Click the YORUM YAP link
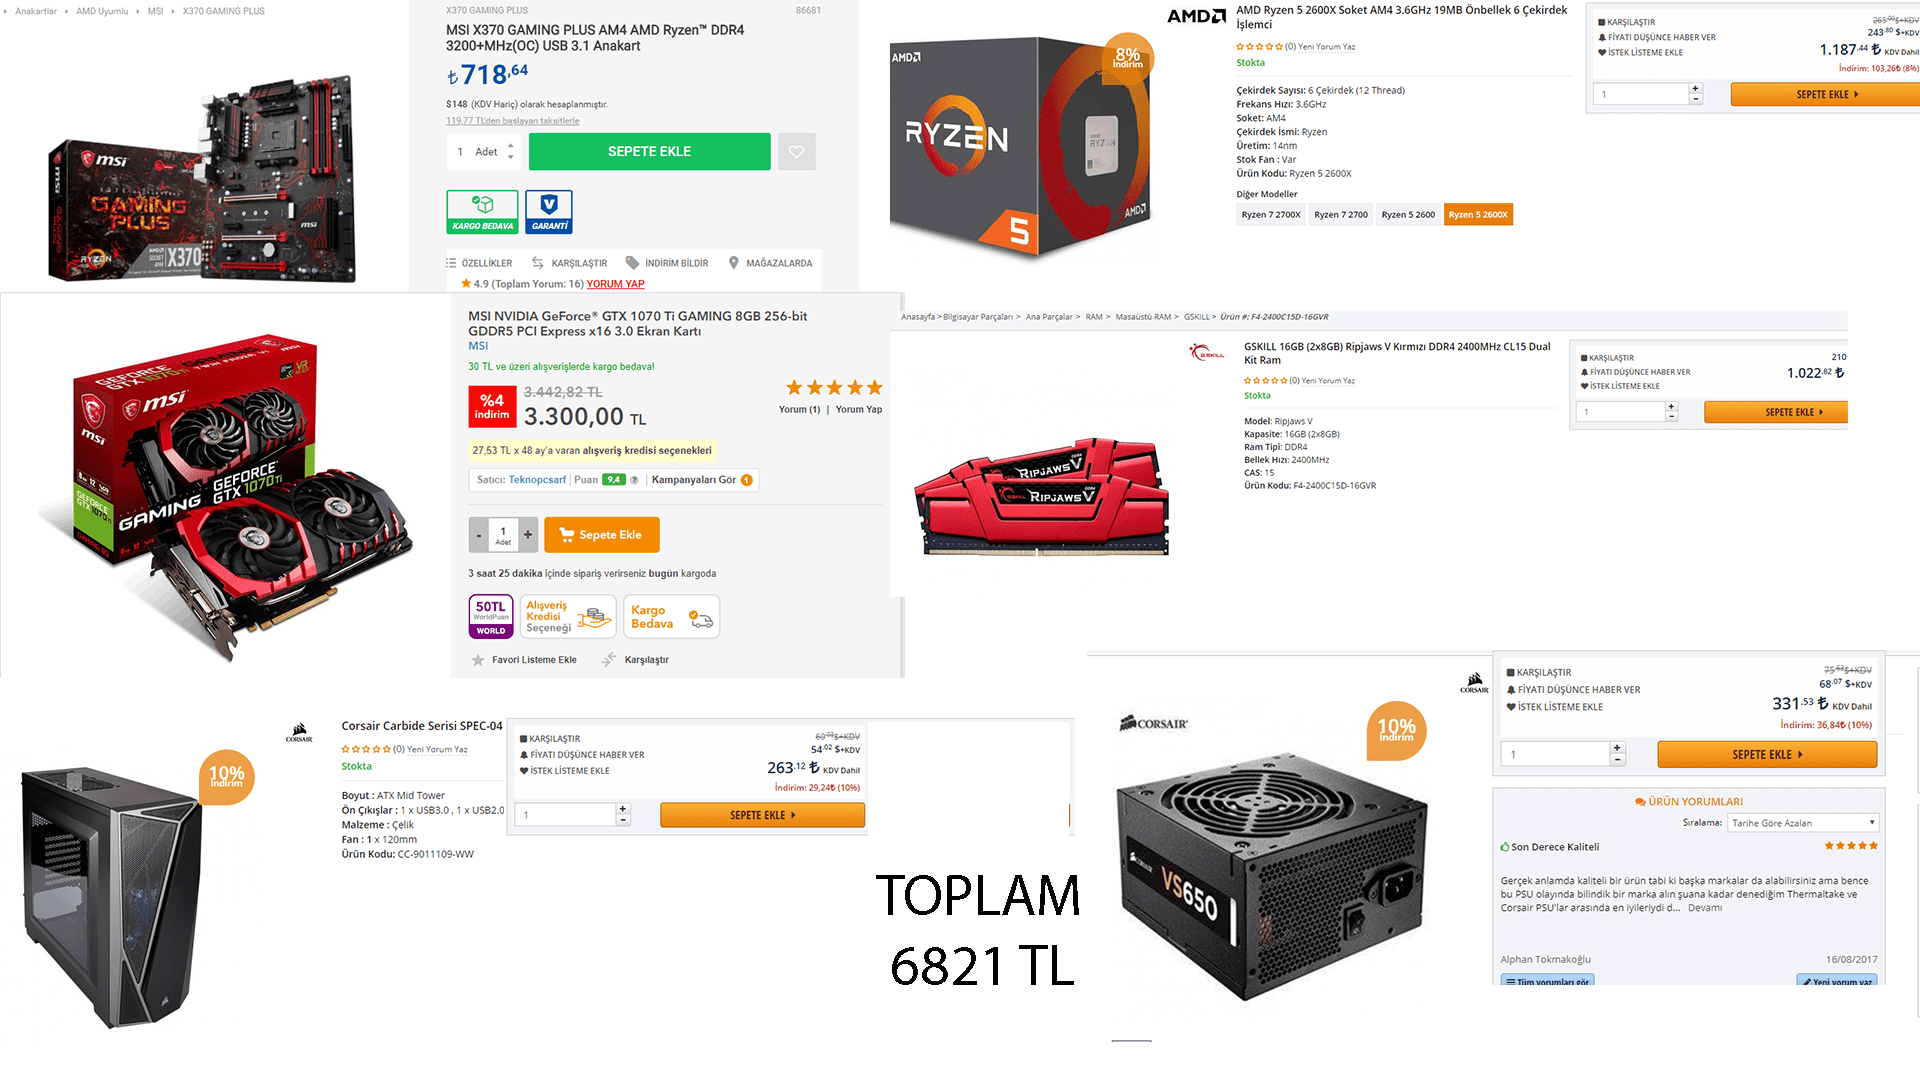The width and height of the screenshot is (1920, 1080). point(615,284)
